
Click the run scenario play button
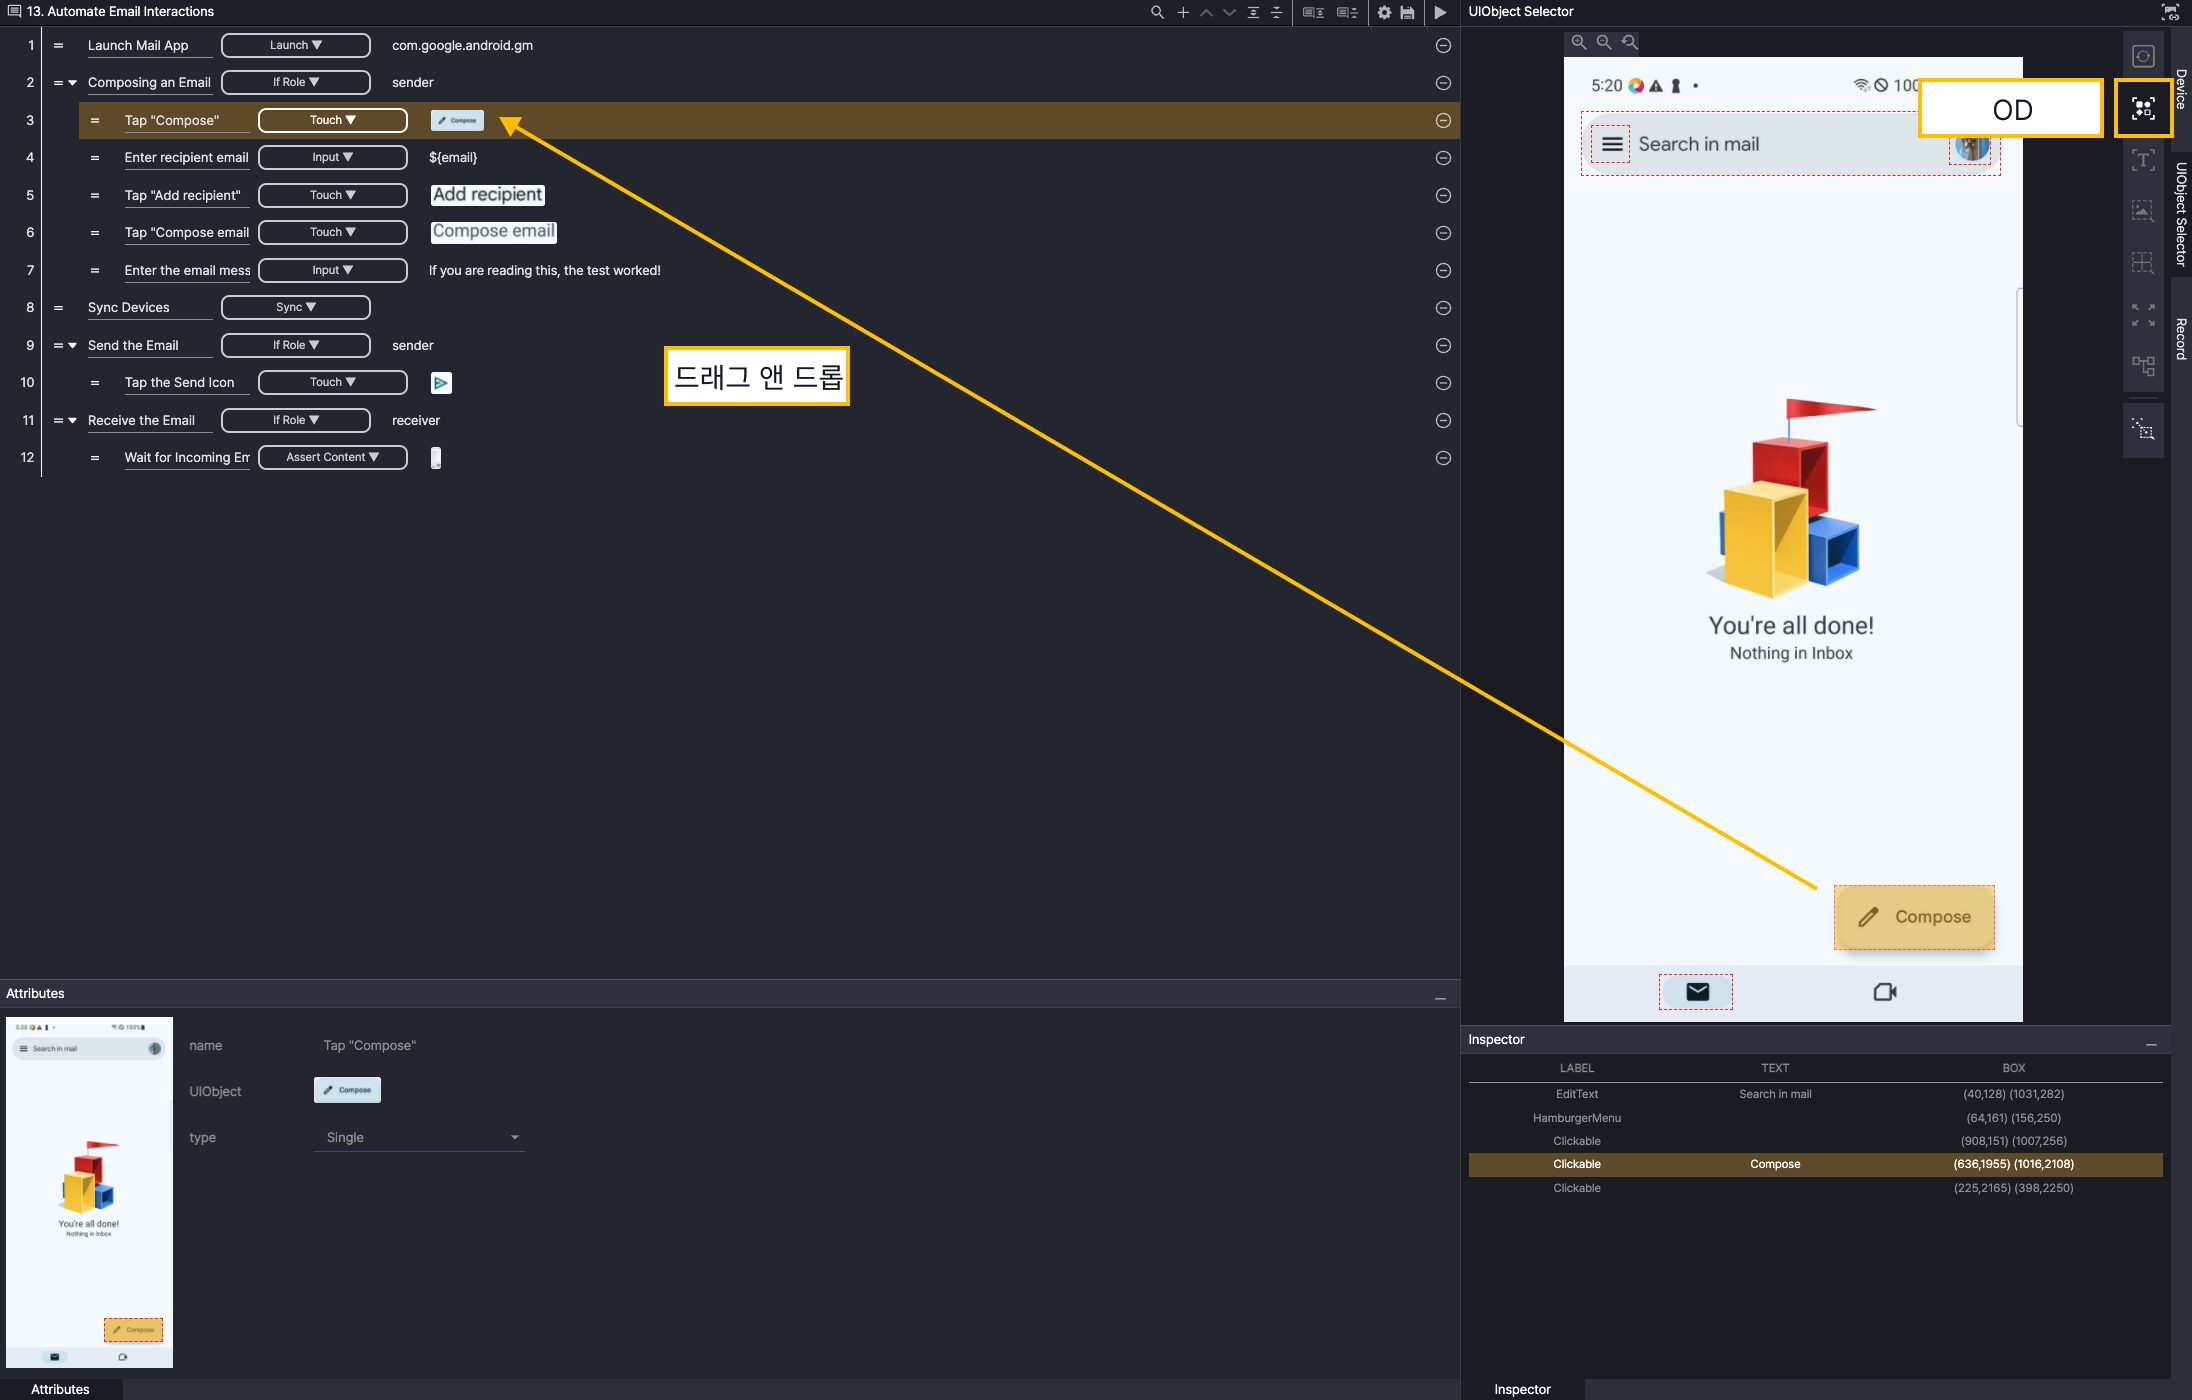tap(1440, 12)
